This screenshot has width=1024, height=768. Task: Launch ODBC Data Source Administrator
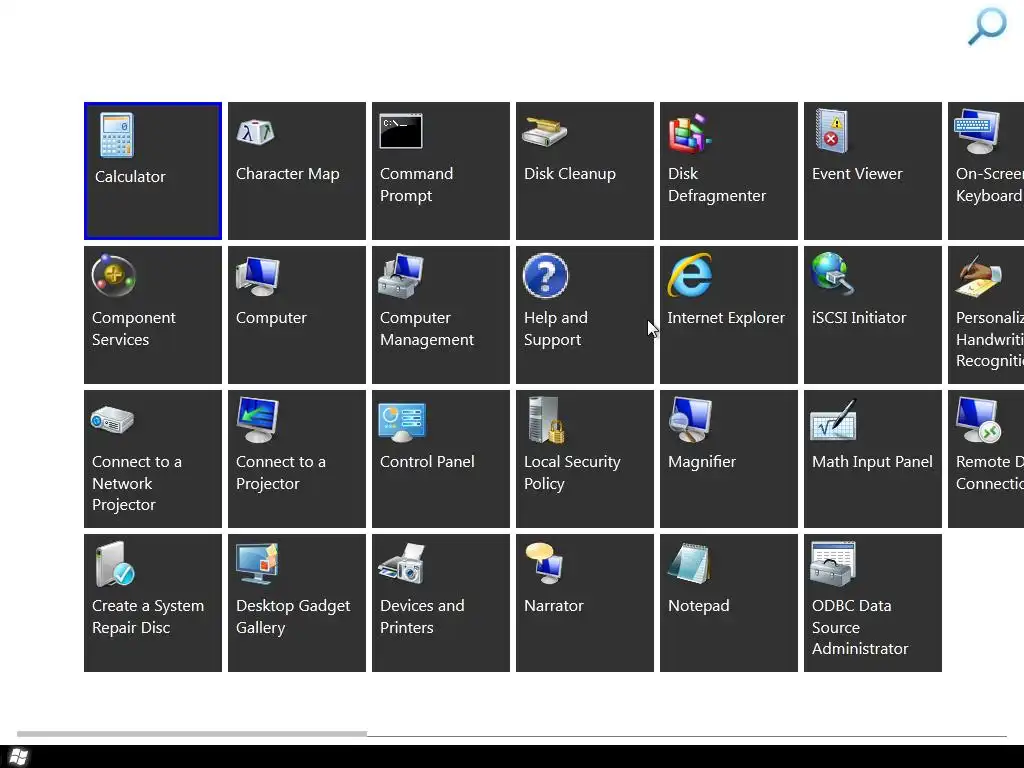pyautogui.click(x=873, y=603)
